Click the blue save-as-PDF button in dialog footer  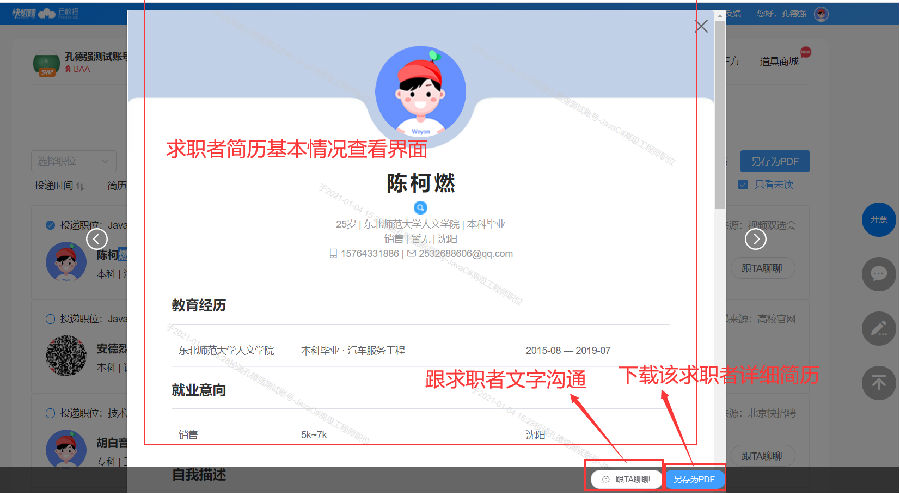694,479
